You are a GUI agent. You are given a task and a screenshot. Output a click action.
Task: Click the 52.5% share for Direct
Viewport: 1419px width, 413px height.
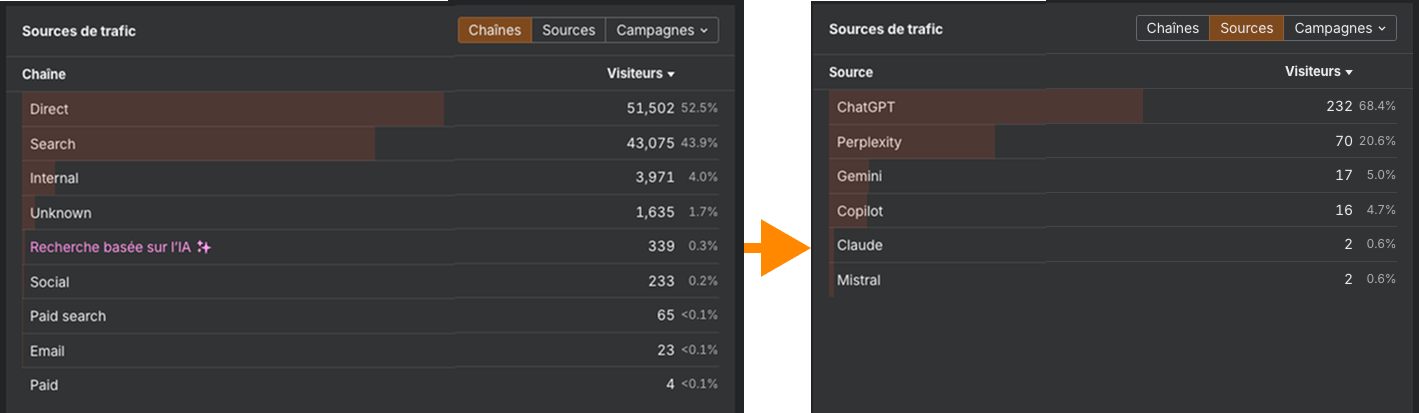[700, 109]
